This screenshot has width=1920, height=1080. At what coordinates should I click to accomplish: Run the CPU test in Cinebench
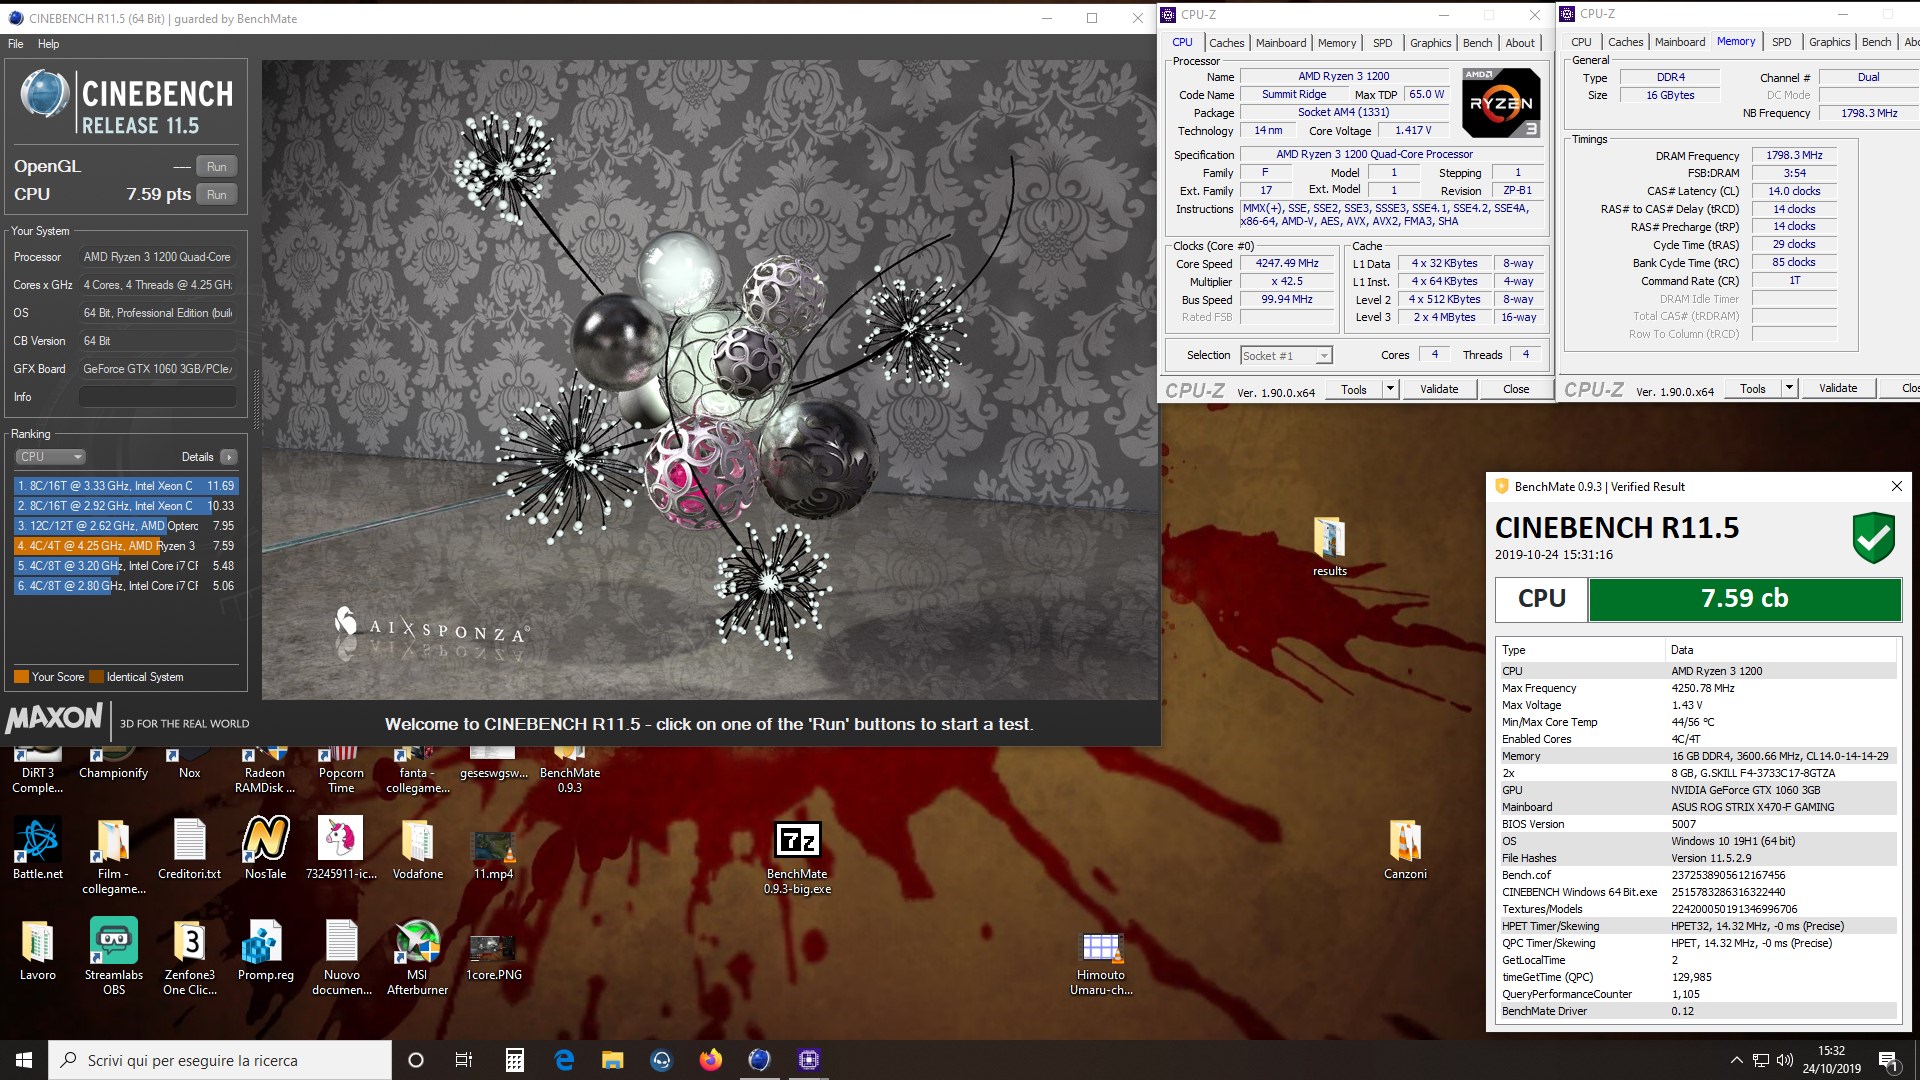[217, 195]
